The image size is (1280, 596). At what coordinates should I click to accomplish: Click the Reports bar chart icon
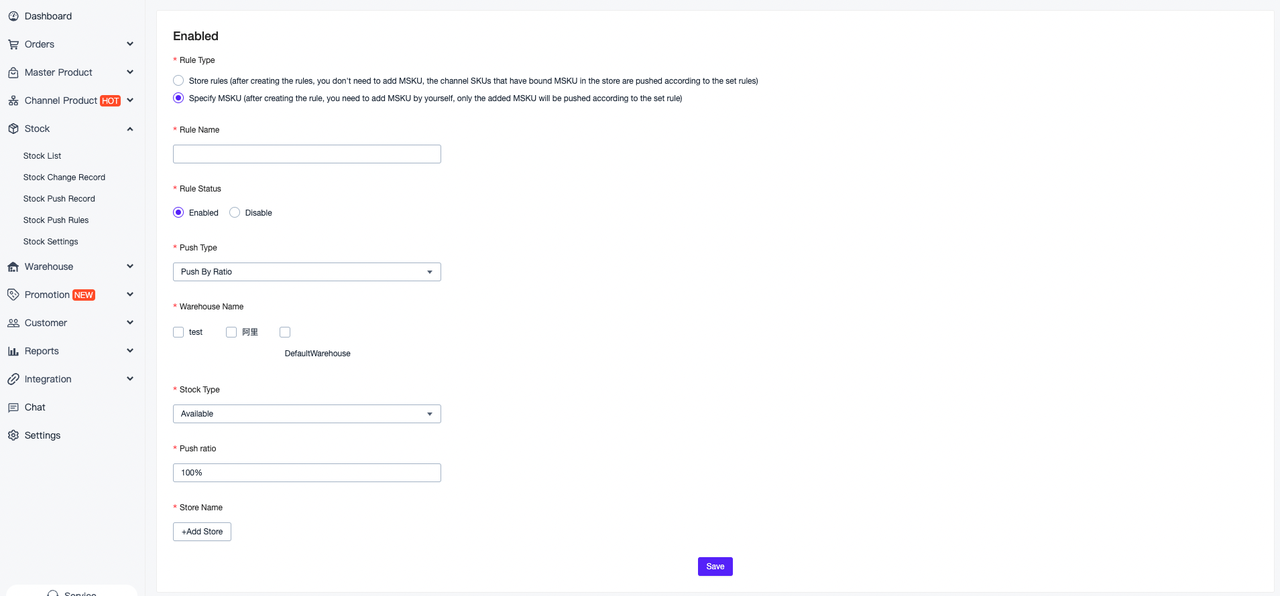13,351
